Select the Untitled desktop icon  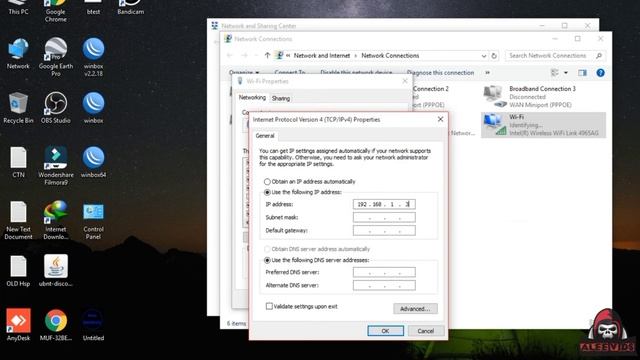click(93, 325)
